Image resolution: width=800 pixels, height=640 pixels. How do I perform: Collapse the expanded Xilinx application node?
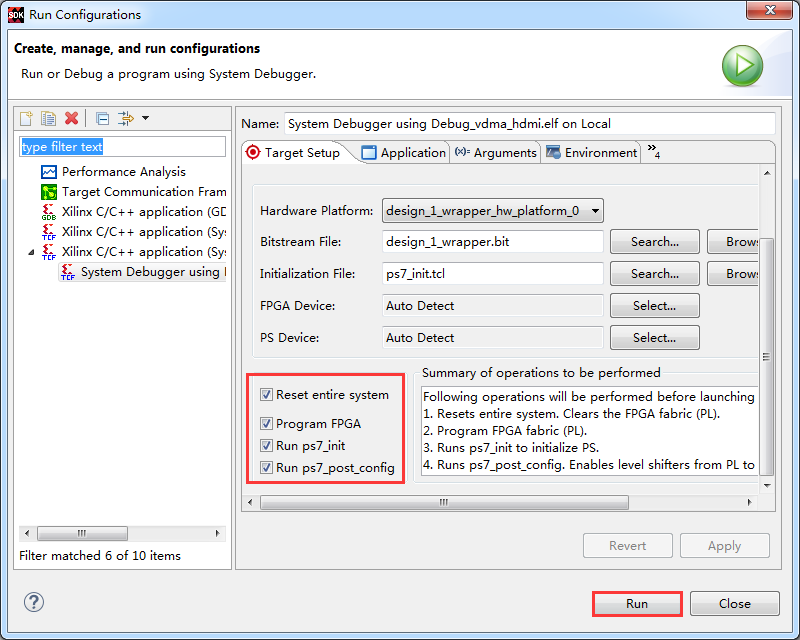point(31,252)
